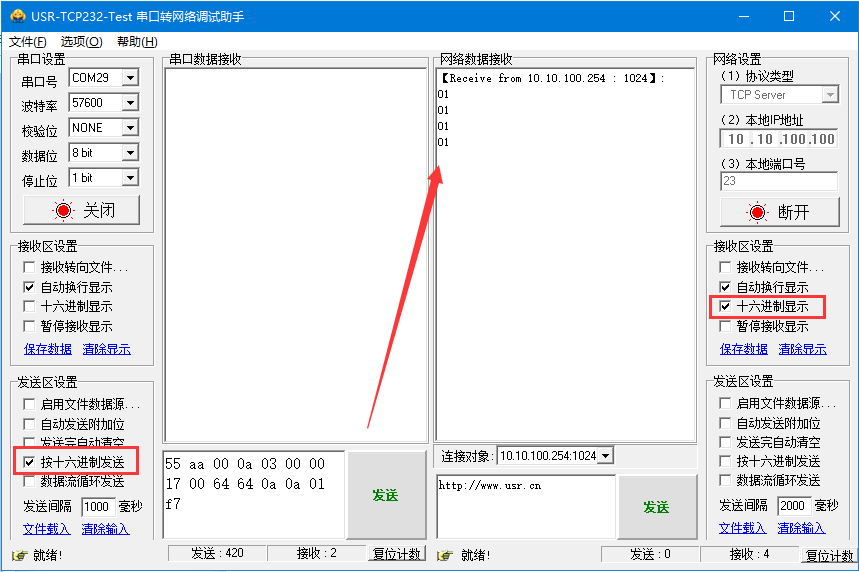The image size is (859, 572).
Task: Open the 文件(F) menu
Action: click(x=27, y=42)
